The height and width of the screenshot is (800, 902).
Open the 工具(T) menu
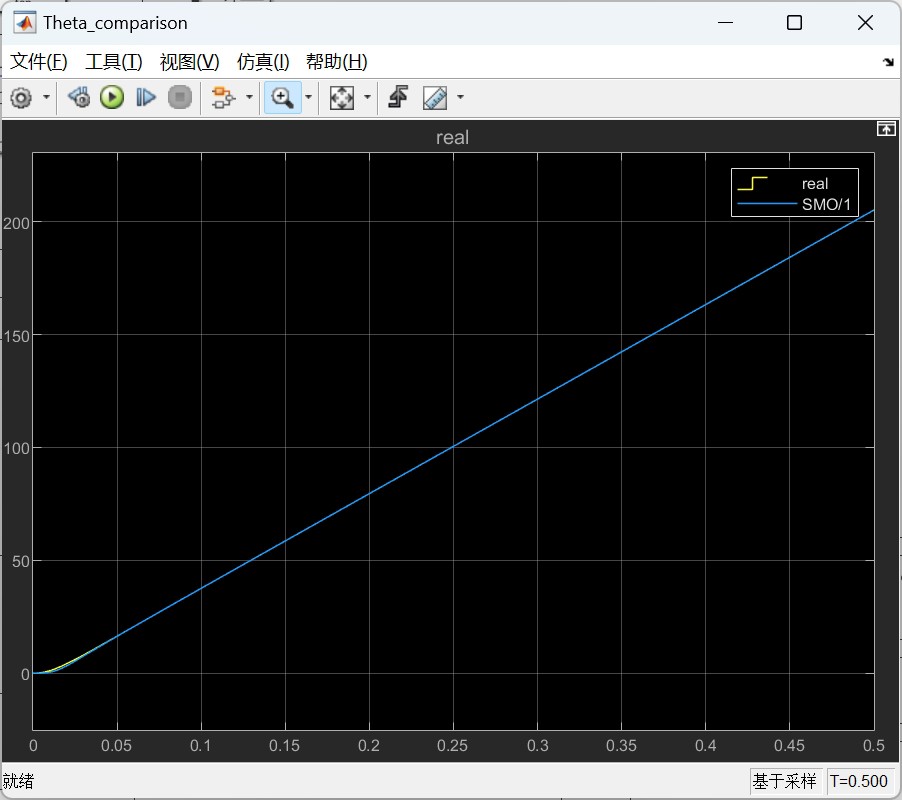114,62
